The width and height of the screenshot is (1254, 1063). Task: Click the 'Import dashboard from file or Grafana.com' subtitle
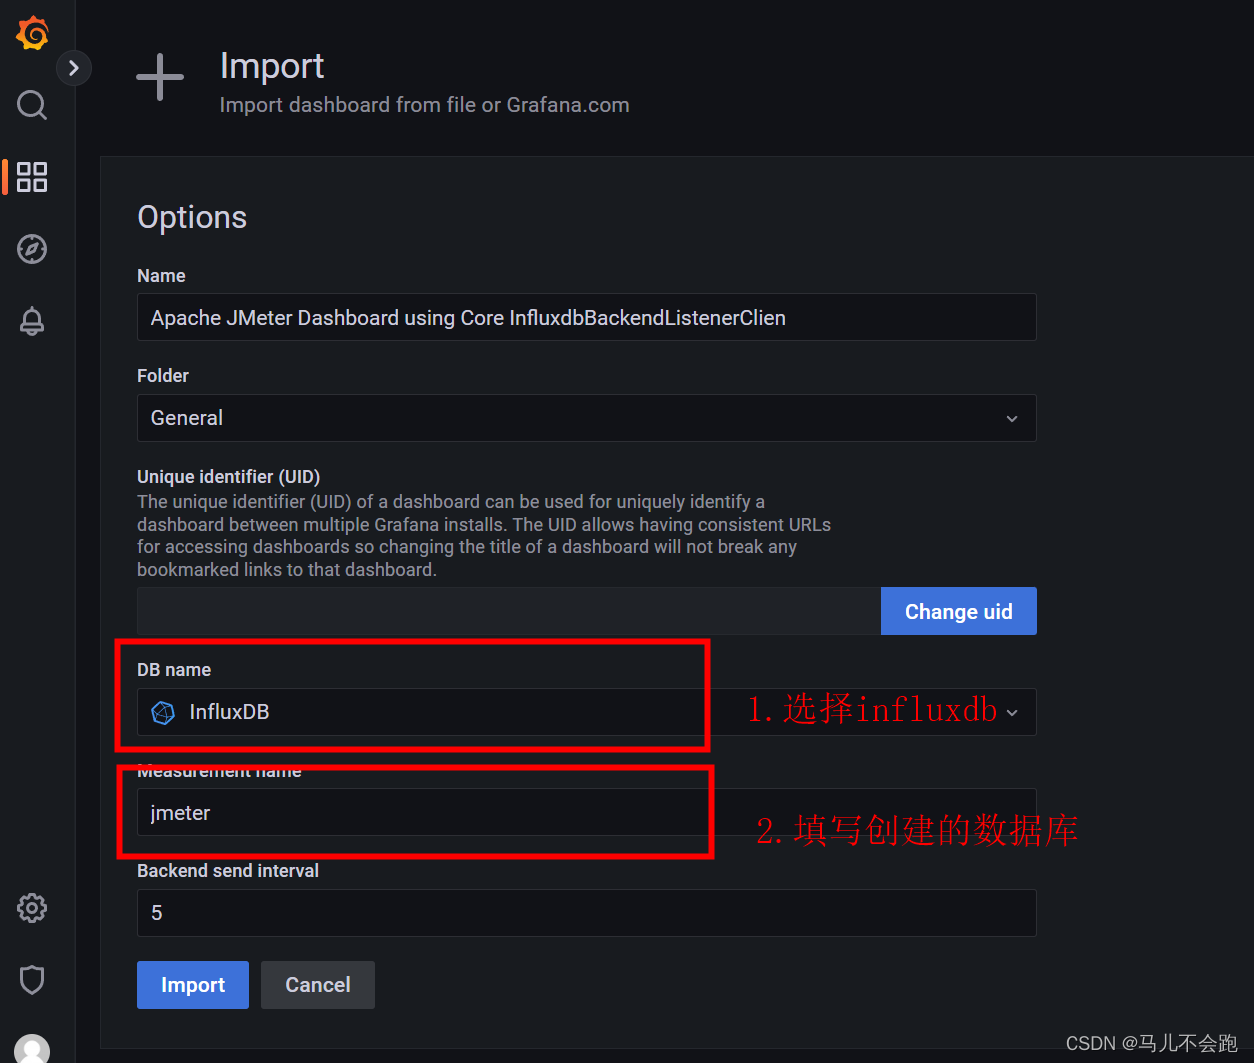[425, 105]
